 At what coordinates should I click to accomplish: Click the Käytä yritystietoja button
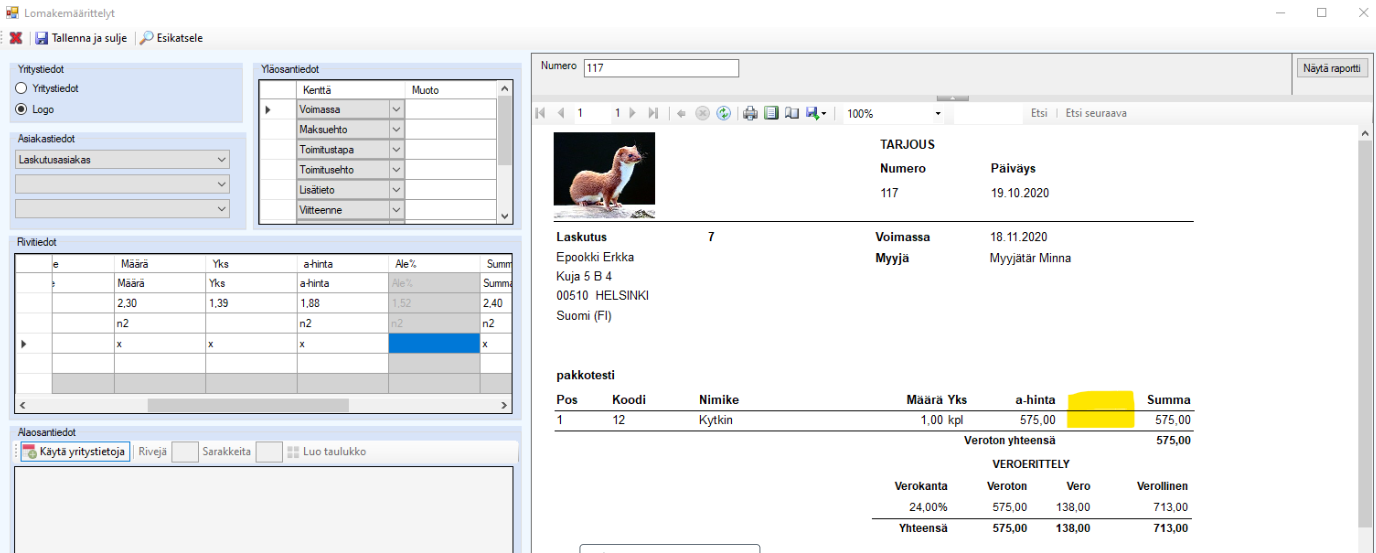pyautogui.click(x=75, y=452)
